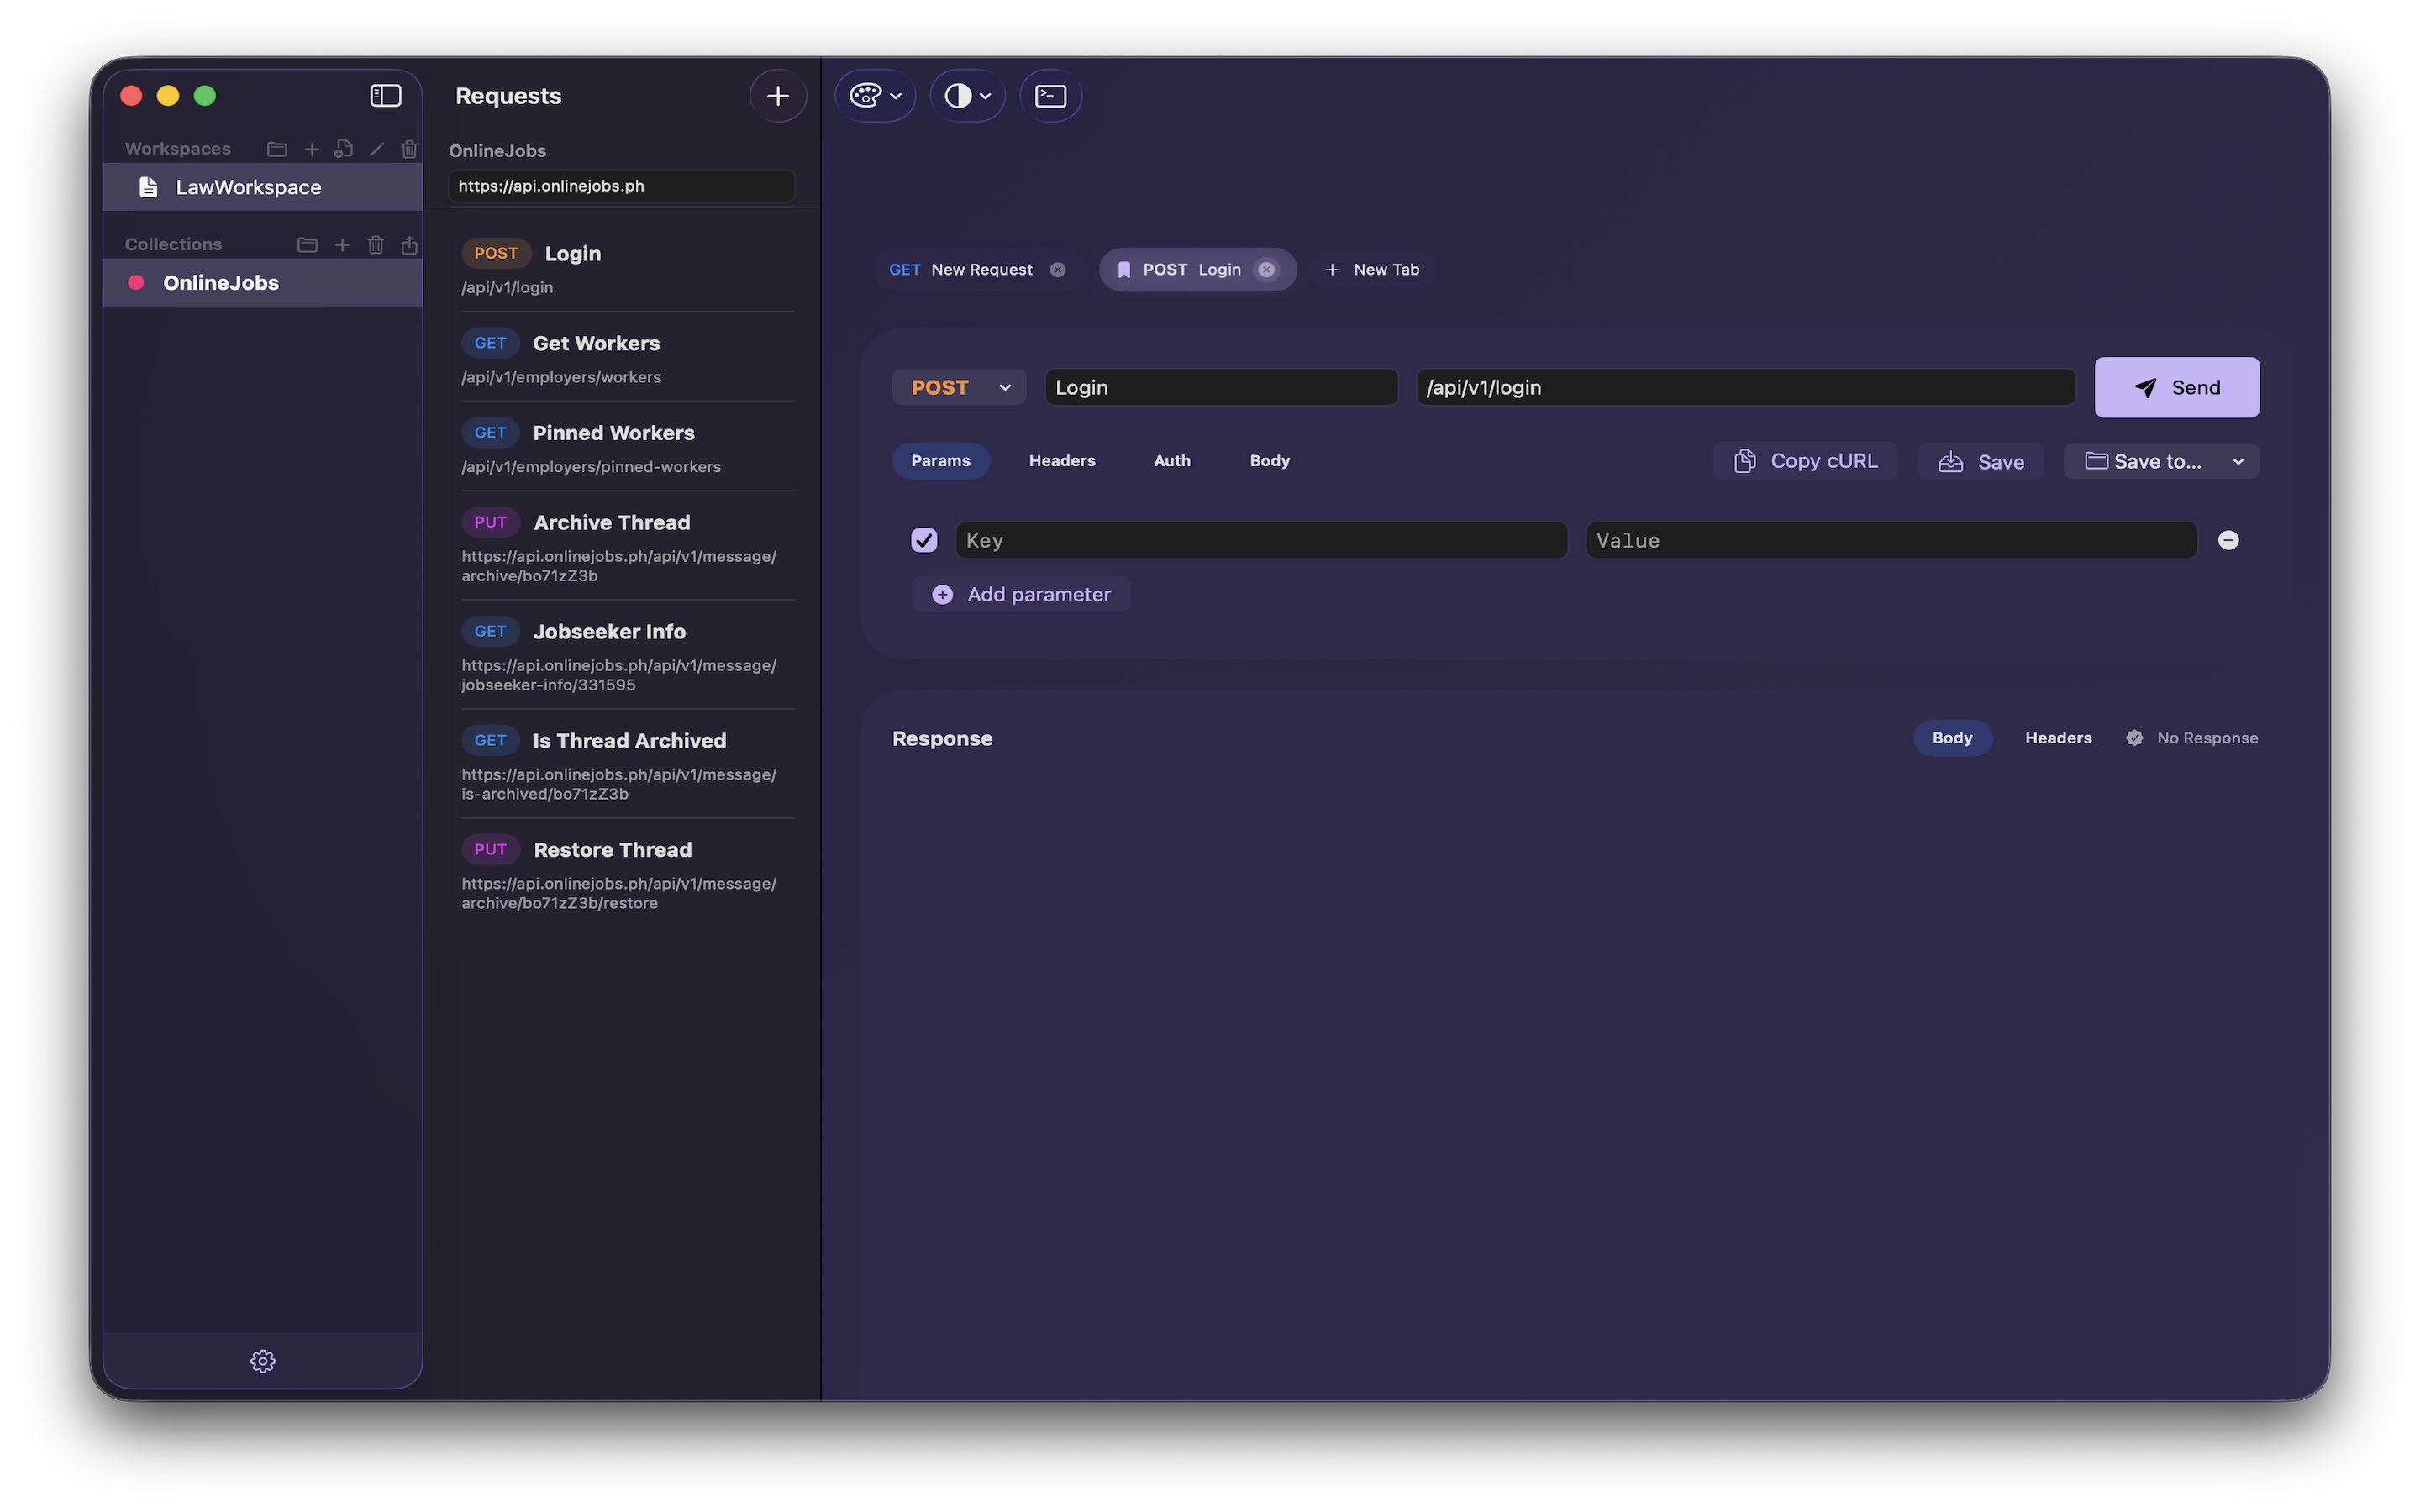
Task: Delete the workspace via the trash icon
Action: click(409, 148)
